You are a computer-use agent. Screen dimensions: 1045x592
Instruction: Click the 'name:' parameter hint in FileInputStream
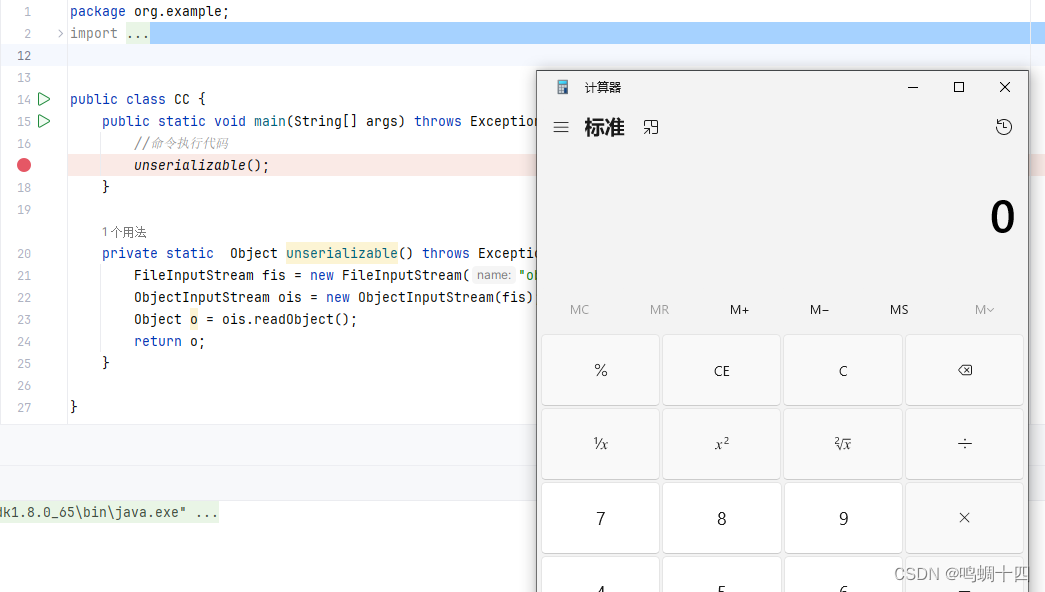click(494, 275)
